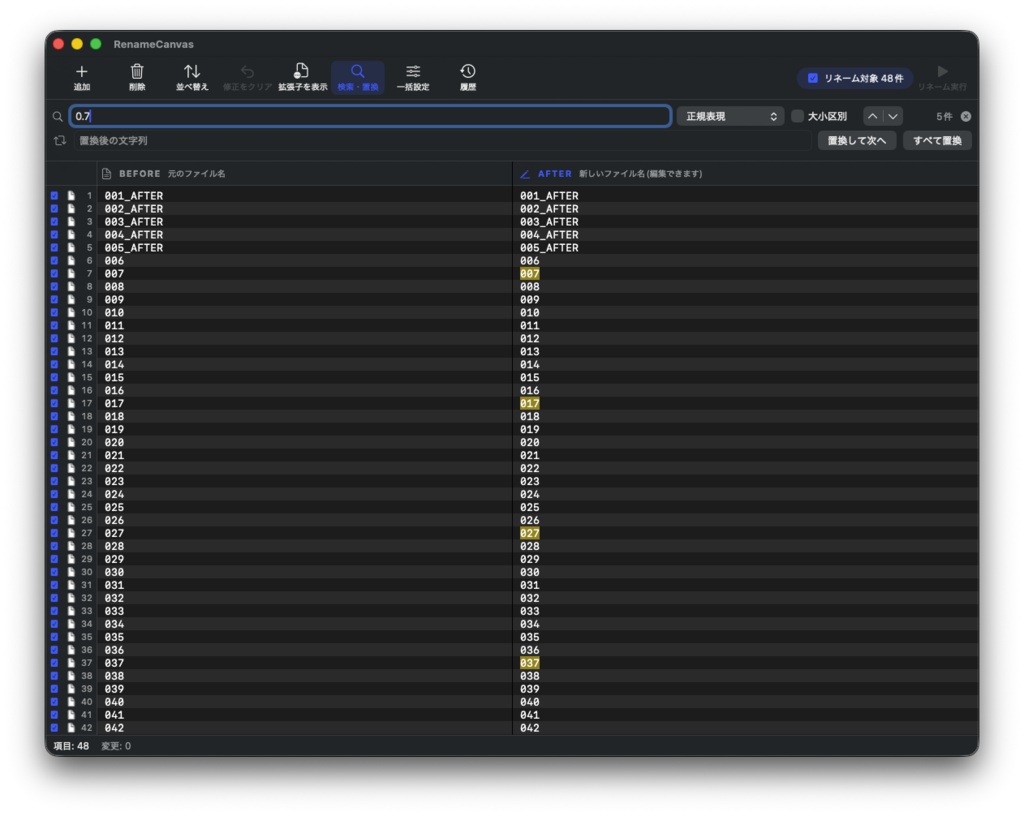Select the BEFORE name 005_AFTER
The image size is (1024, 816).
pos(134,248)
